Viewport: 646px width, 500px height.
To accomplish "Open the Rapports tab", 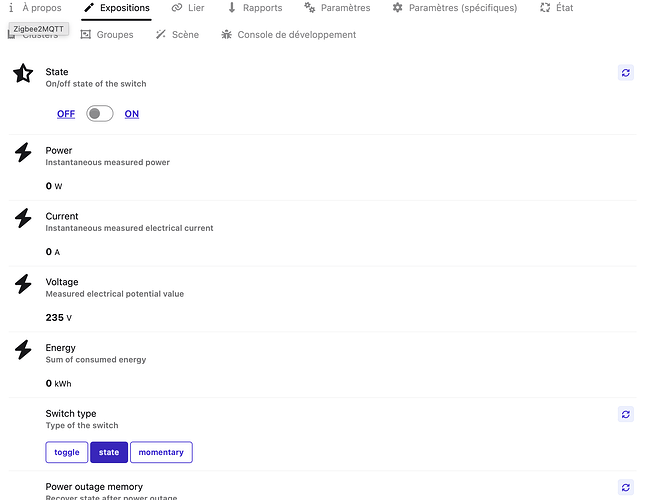I will coord(255,8).
